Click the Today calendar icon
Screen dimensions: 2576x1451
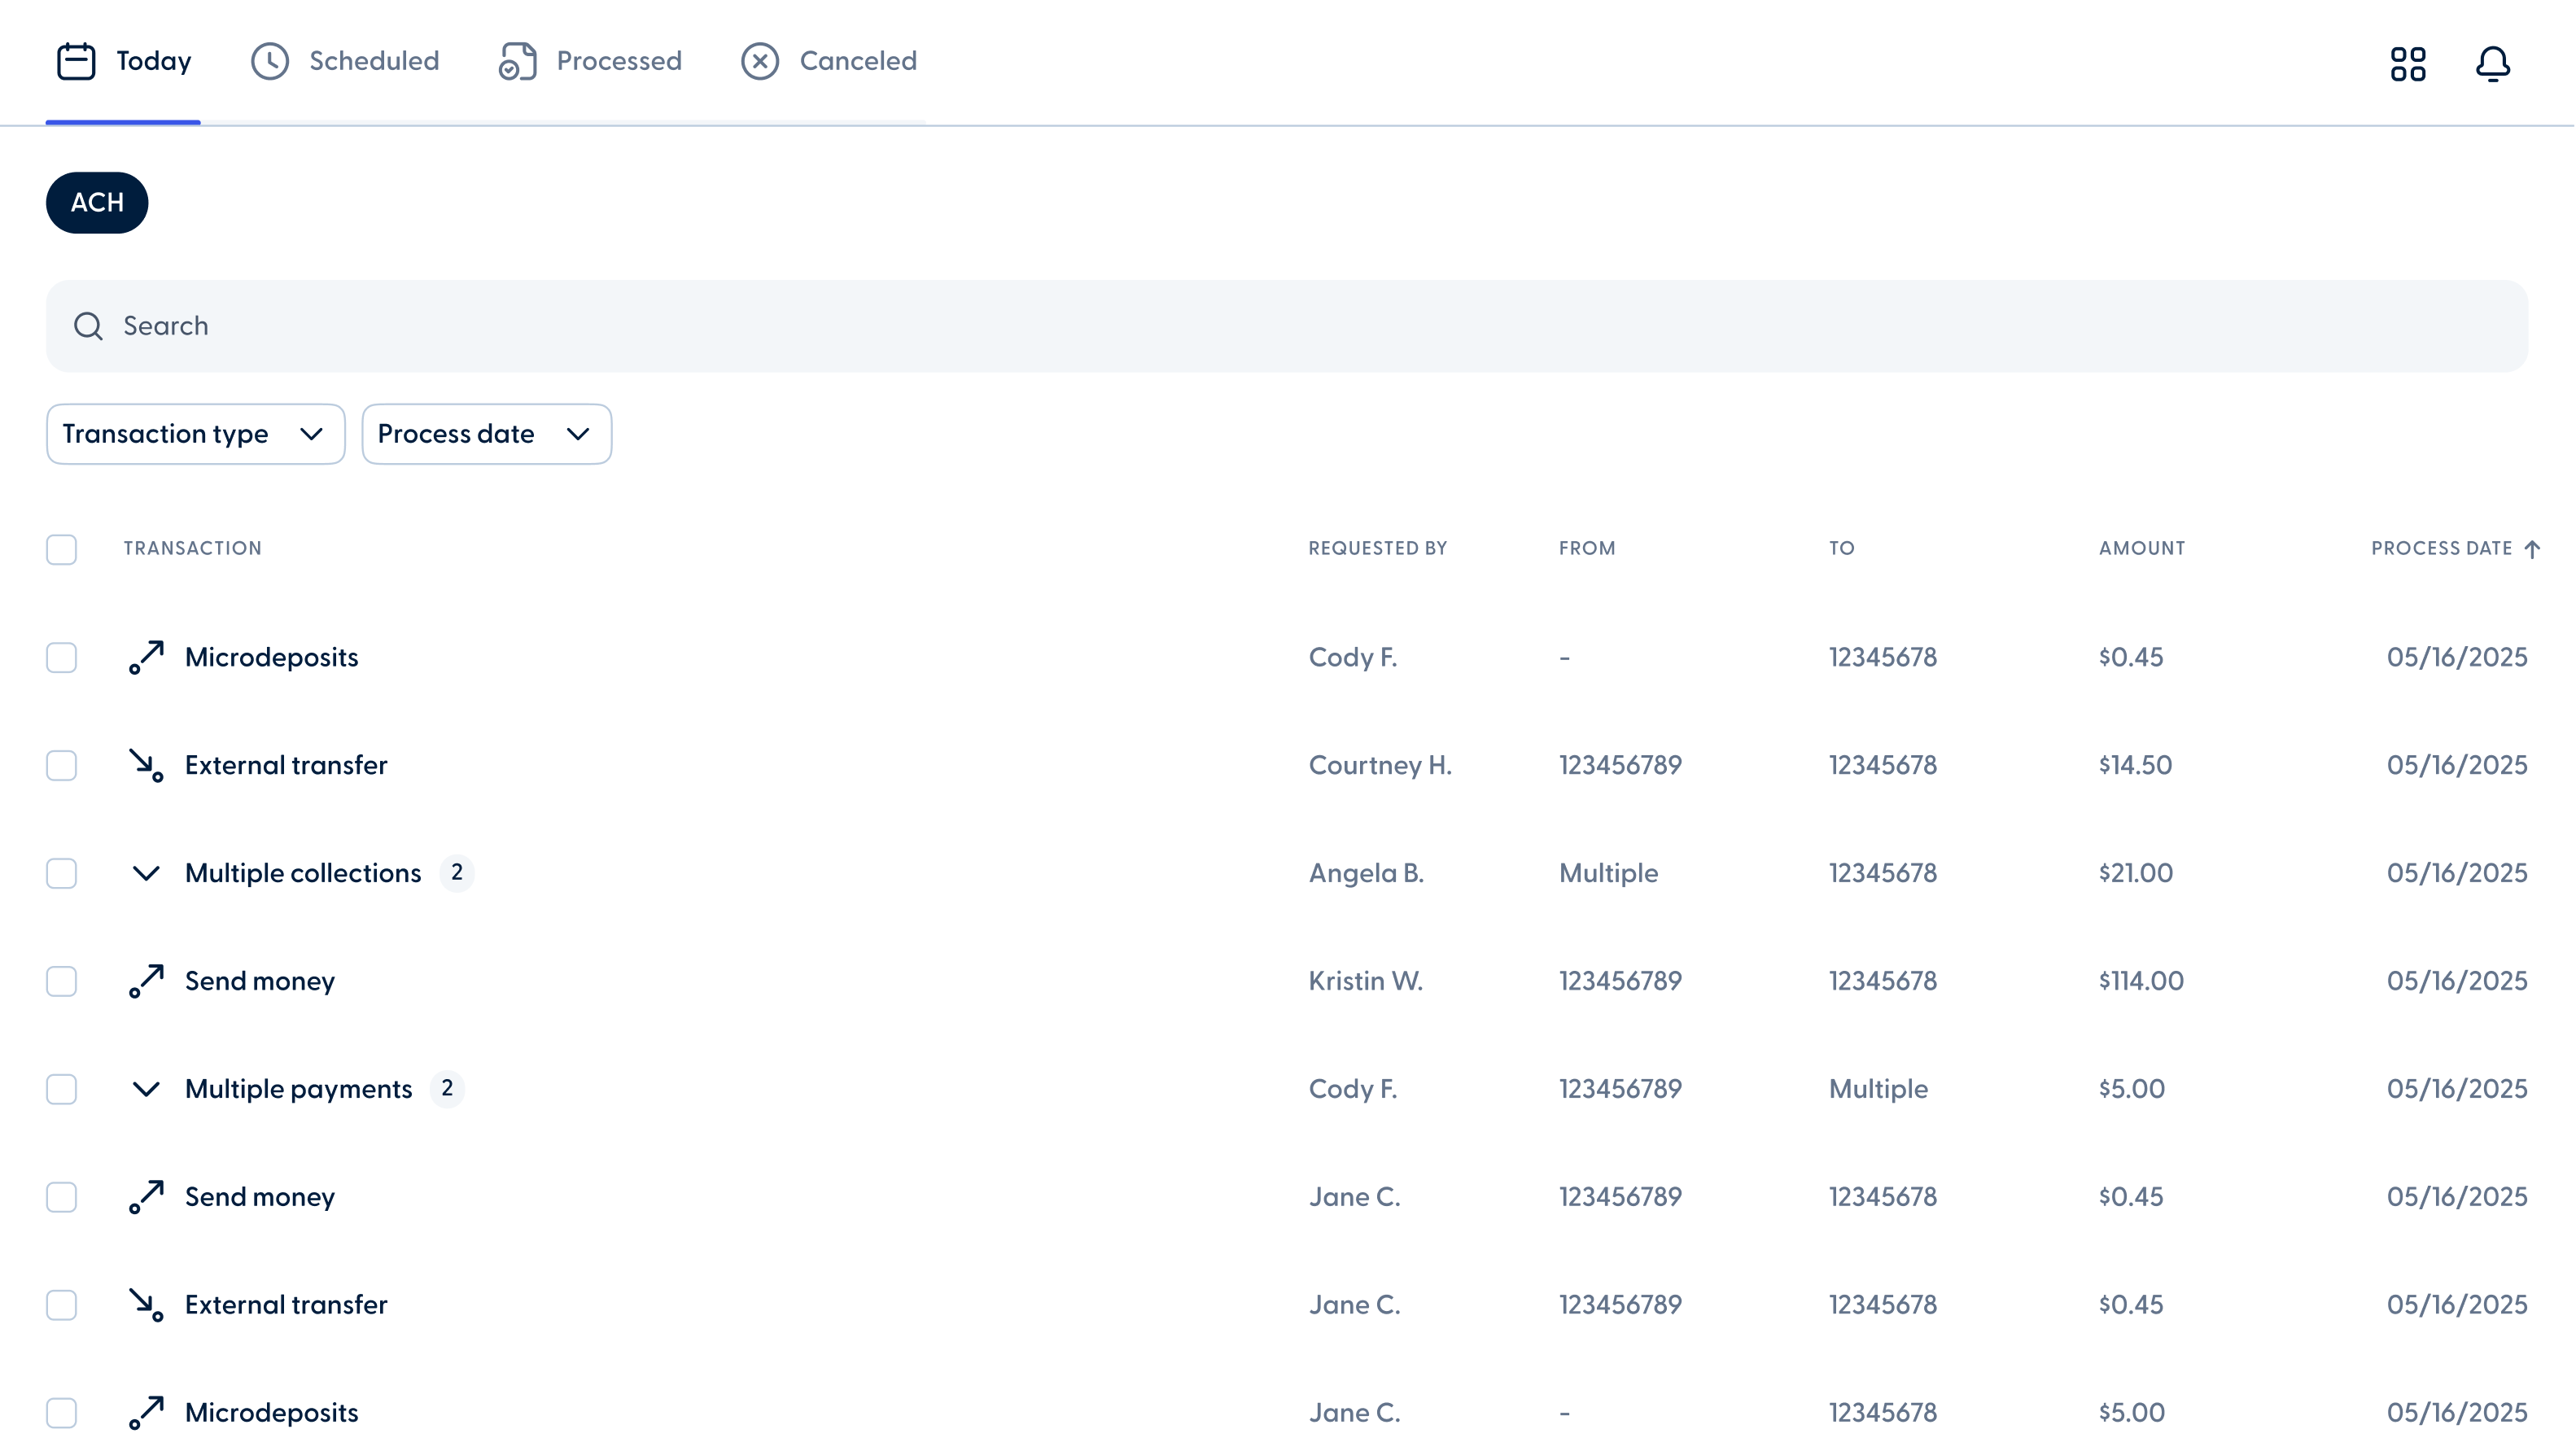click(x=76, y=61)
